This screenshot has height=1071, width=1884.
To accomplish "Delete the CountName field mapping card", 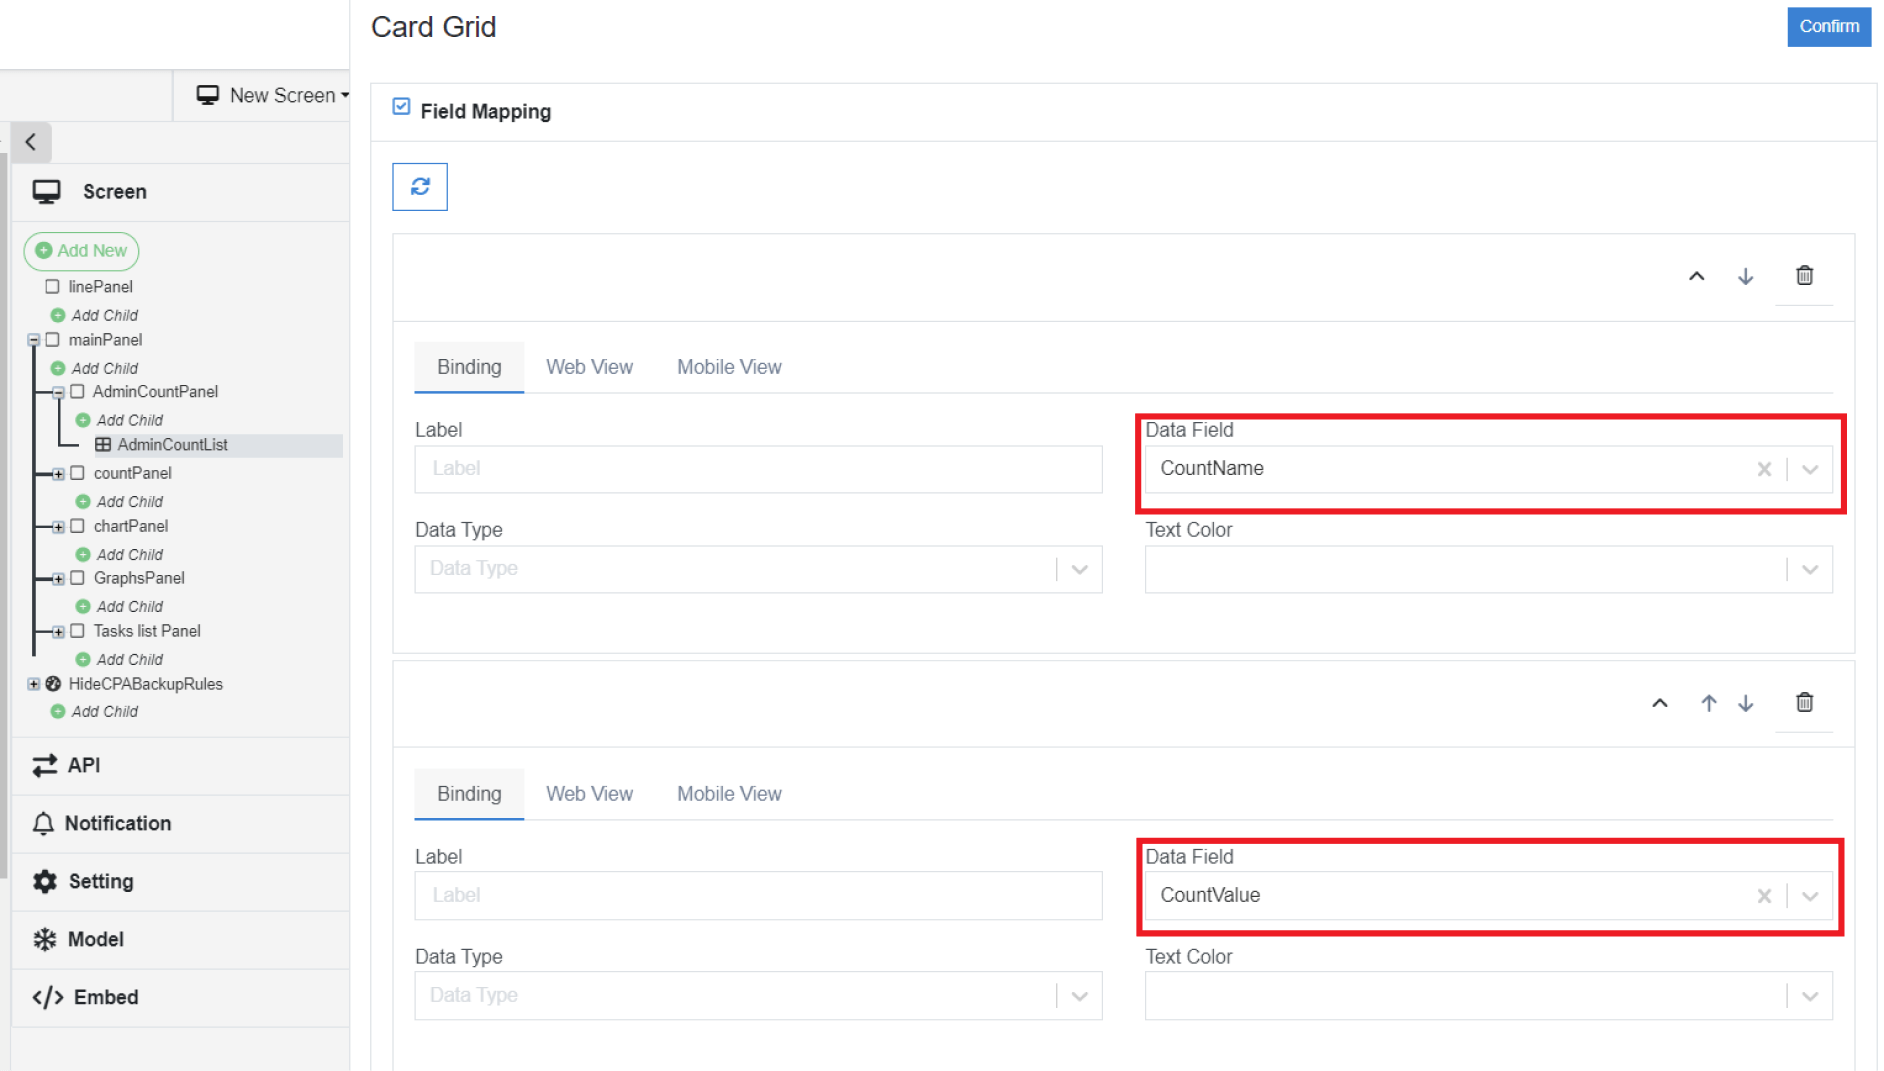I will tap(1804, 276).
